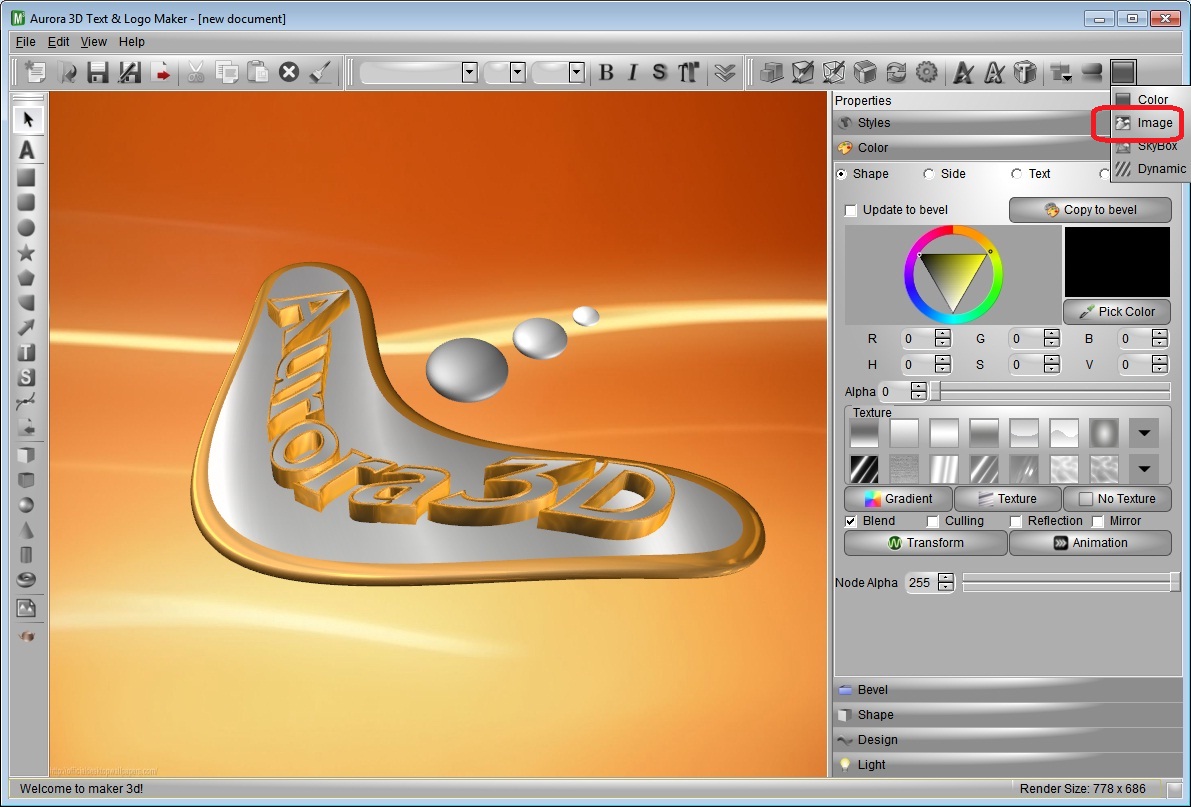This screenshot has height=807, width=1191.
Task: Add a star shape
Action: 27,252
